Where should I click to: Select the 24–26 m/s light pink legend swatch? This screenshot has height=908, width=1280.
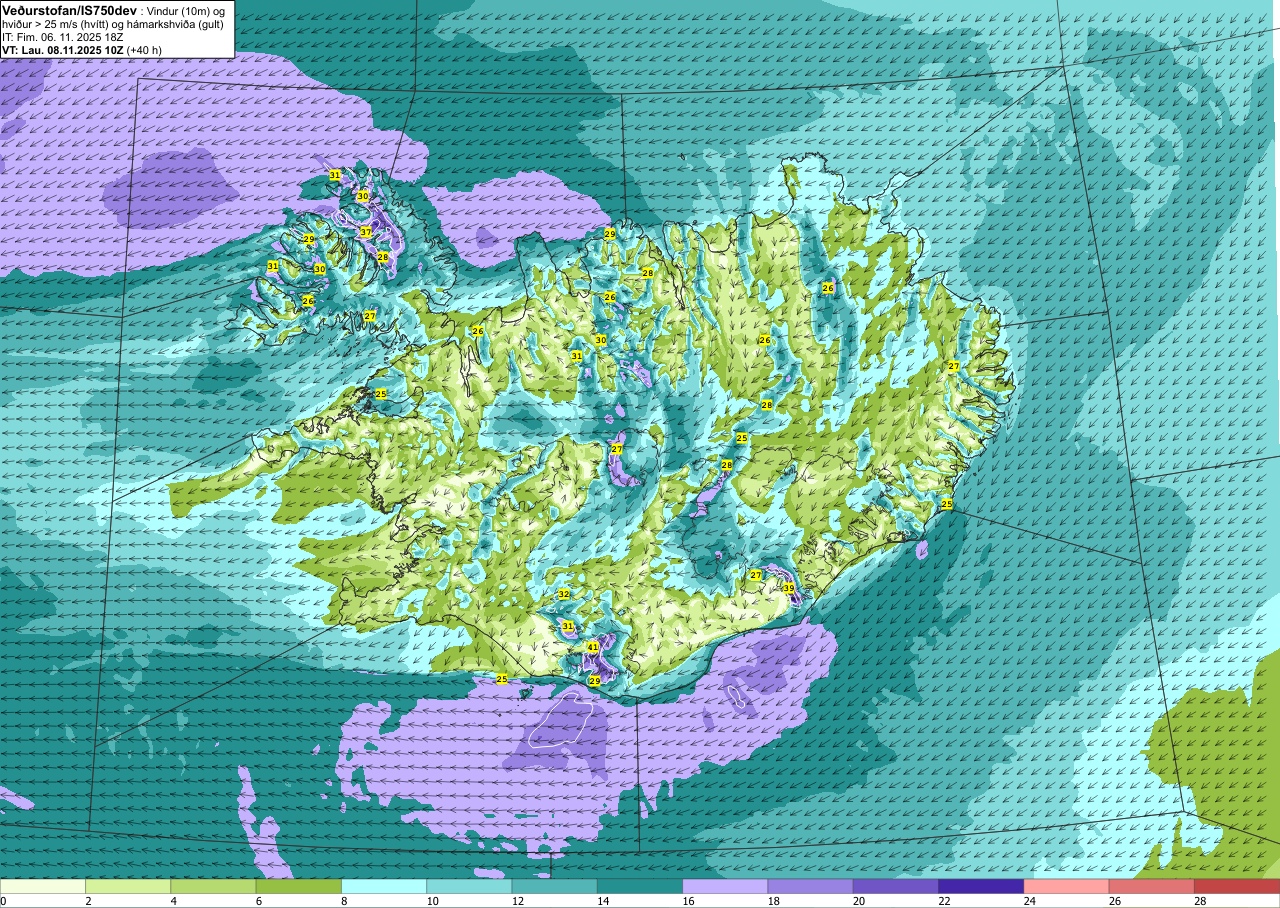1066,886
